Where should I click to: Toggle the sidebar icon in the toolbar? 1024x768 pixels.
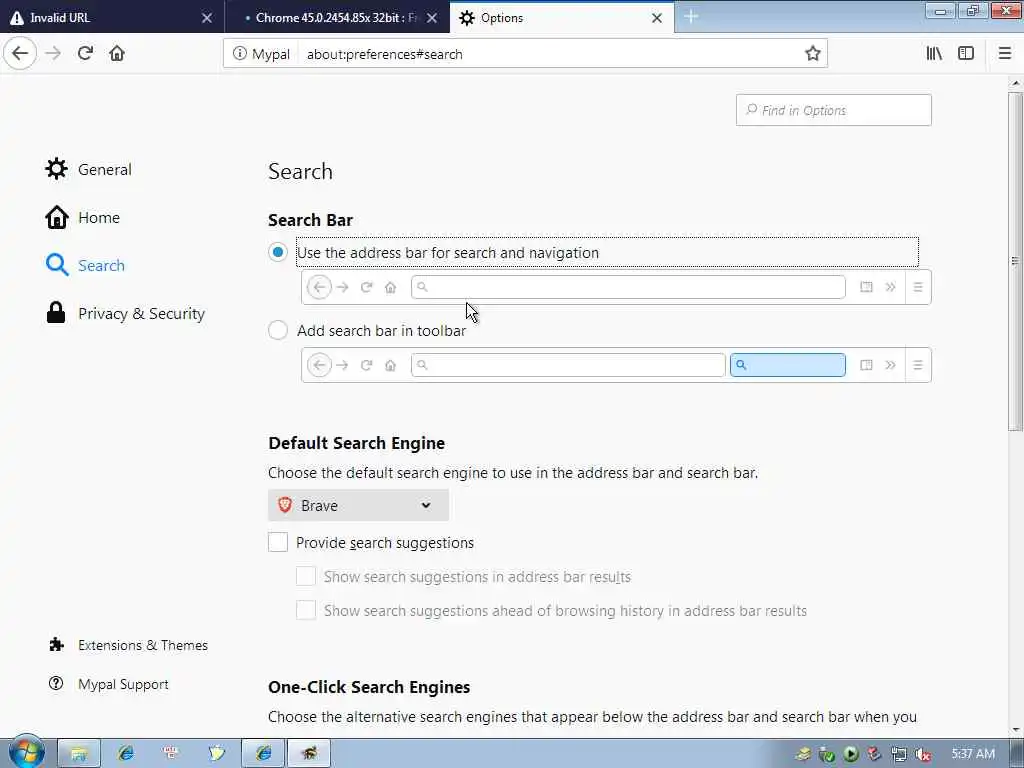click(x=966, y=54)
